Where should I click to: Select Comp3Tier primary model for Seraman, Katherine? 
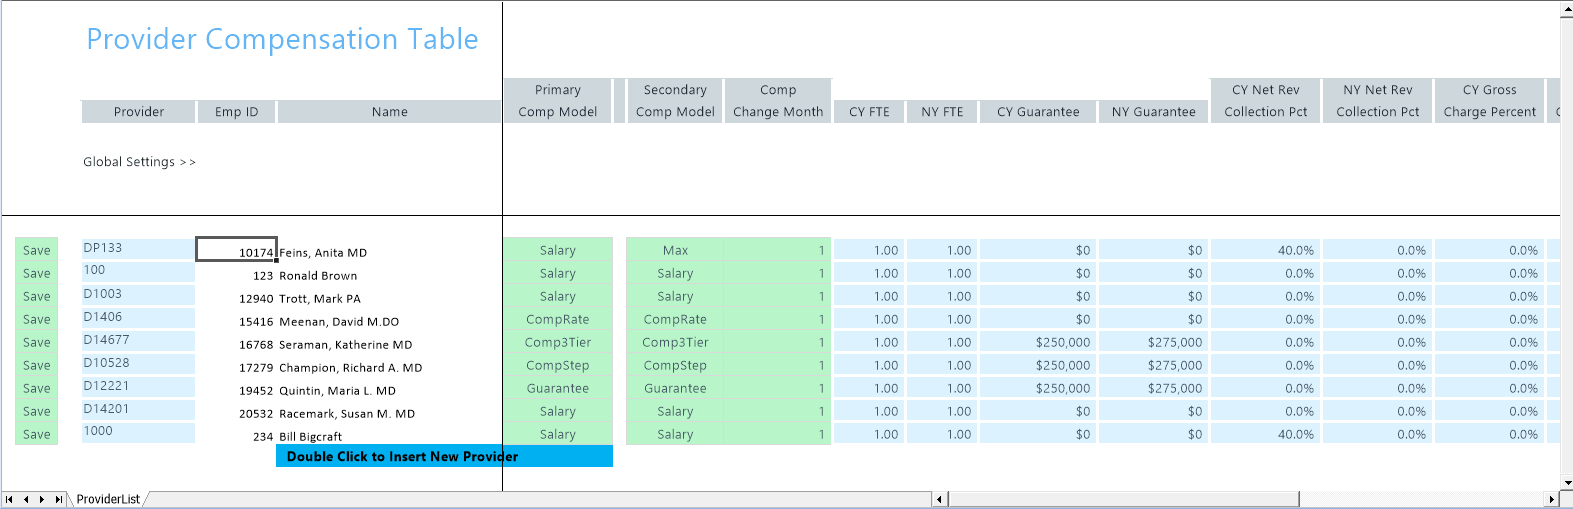pyautogui.click(x=557, y=342)
